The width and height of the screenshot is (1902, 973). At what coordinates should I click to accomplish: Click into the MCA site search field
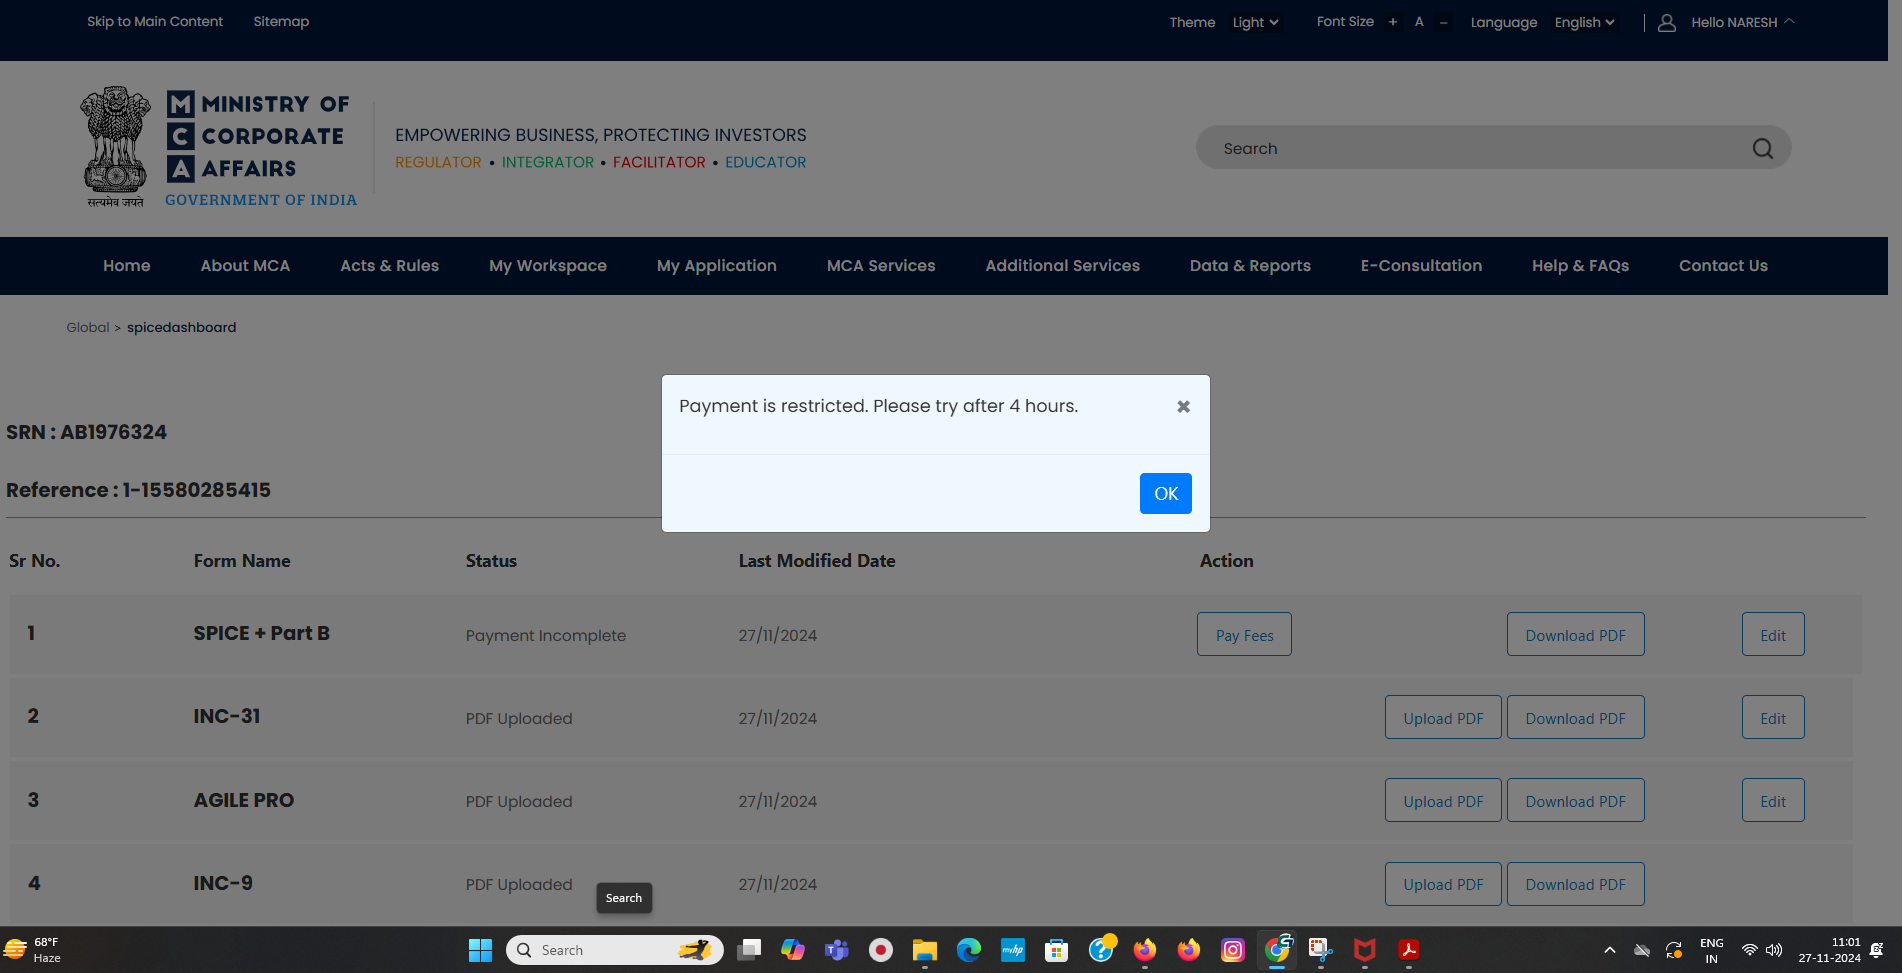click(1470, 149)
